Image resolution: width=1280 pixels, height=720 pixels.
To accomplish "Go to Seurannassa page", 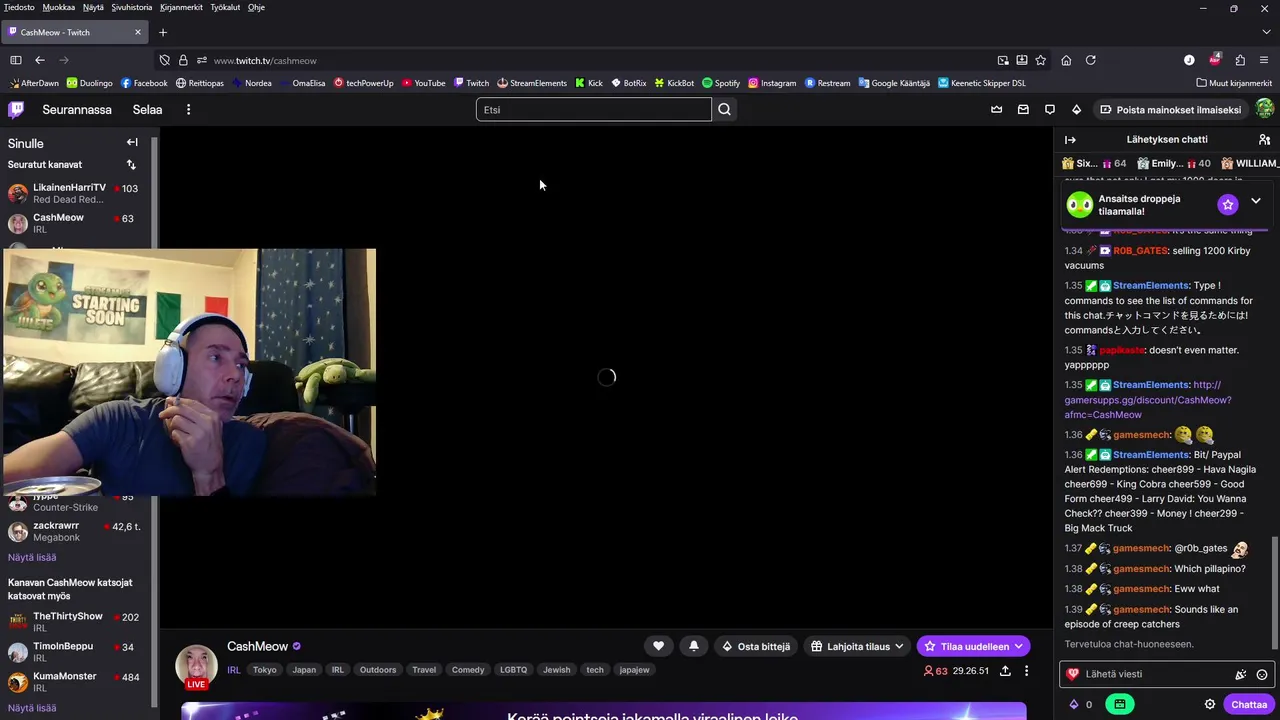I will [77, 110].
